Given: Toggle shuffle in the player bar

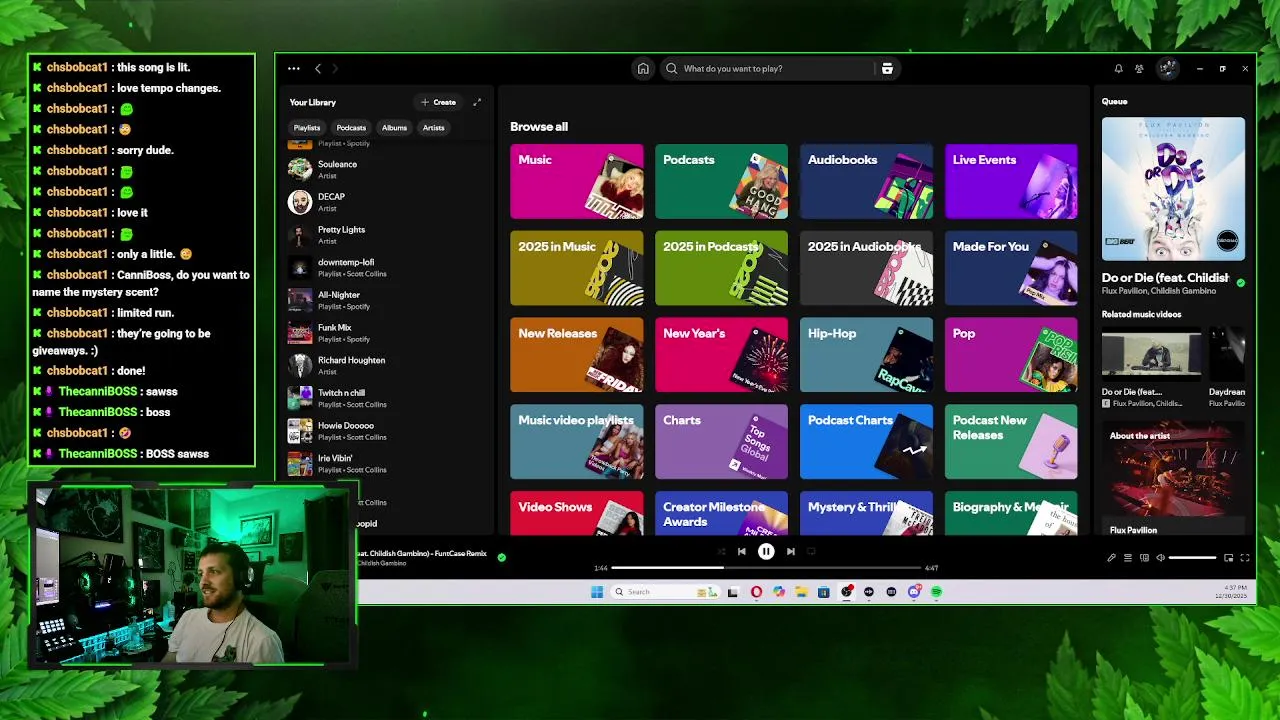Looking at the screenshot, I should 721,551.
